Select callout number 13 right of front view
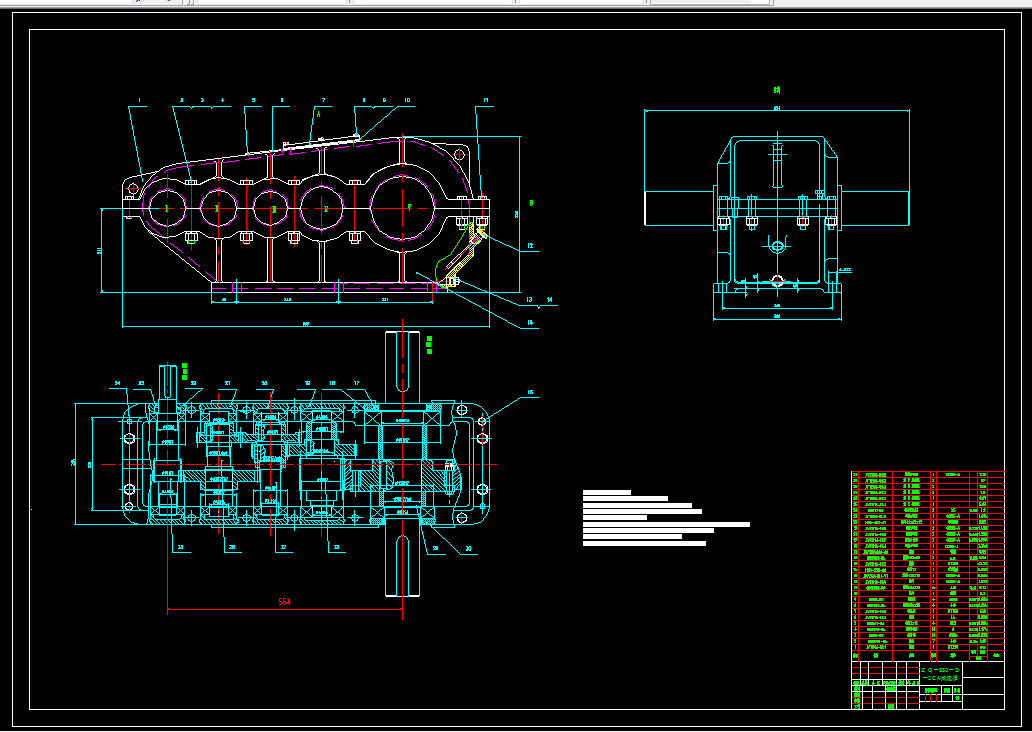Screen dimensions: 1032x732 tap(529, 300)
